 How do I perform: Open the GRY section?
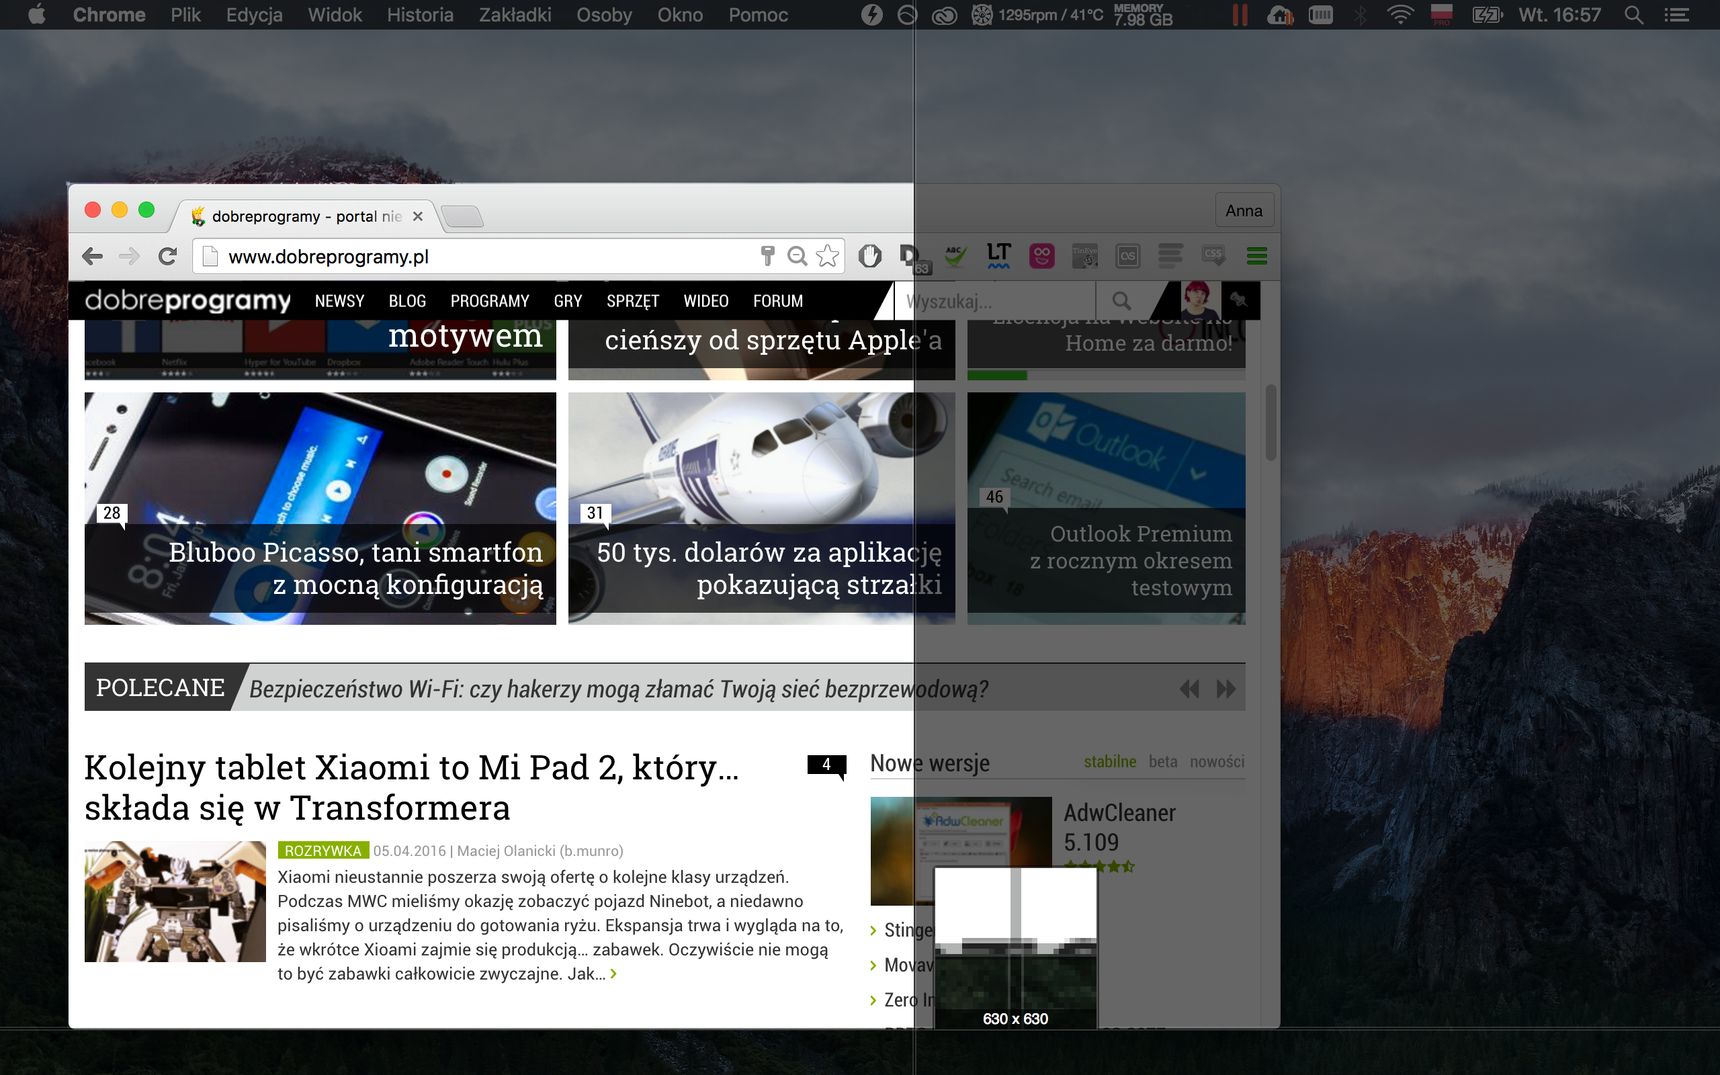coord(568,301)
